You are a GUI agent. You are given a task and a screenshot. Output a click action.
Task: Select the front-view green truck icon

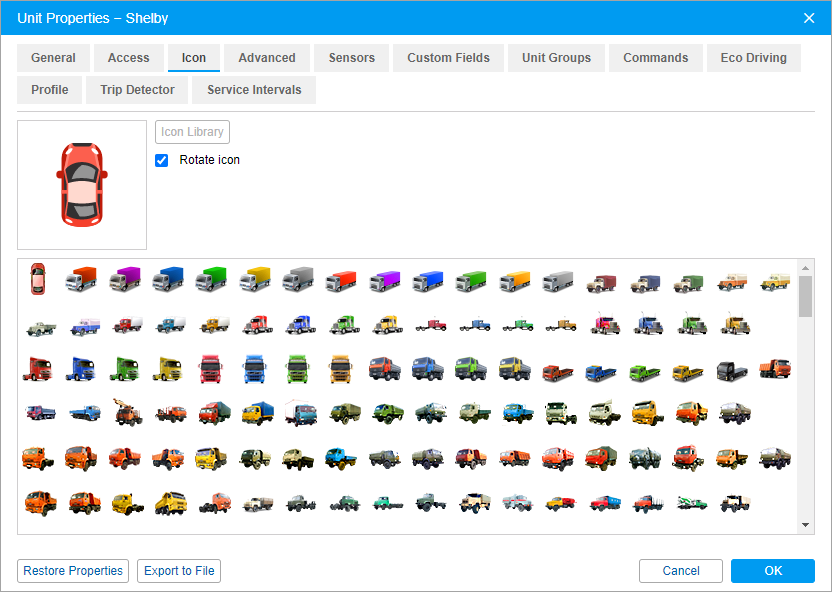[298, 369]
